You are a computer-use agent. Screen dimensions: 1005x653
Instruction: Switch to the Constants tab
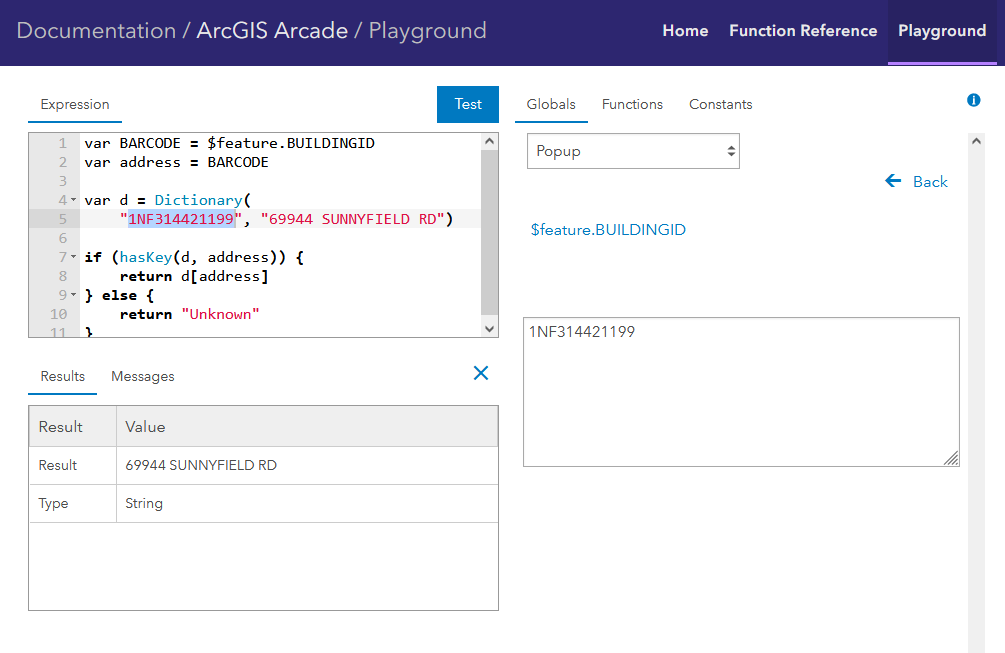(720, 104)
